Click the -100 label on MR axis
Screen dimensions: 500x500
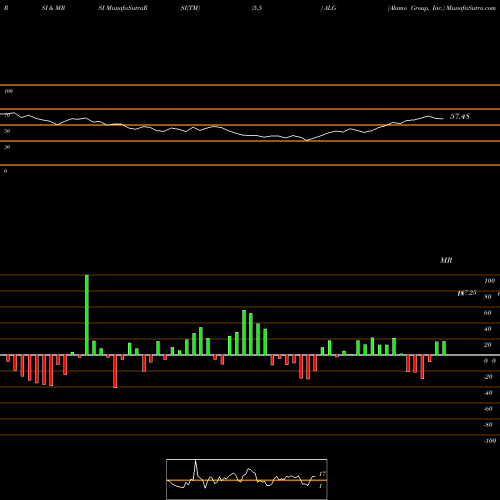tap(490, 441)
